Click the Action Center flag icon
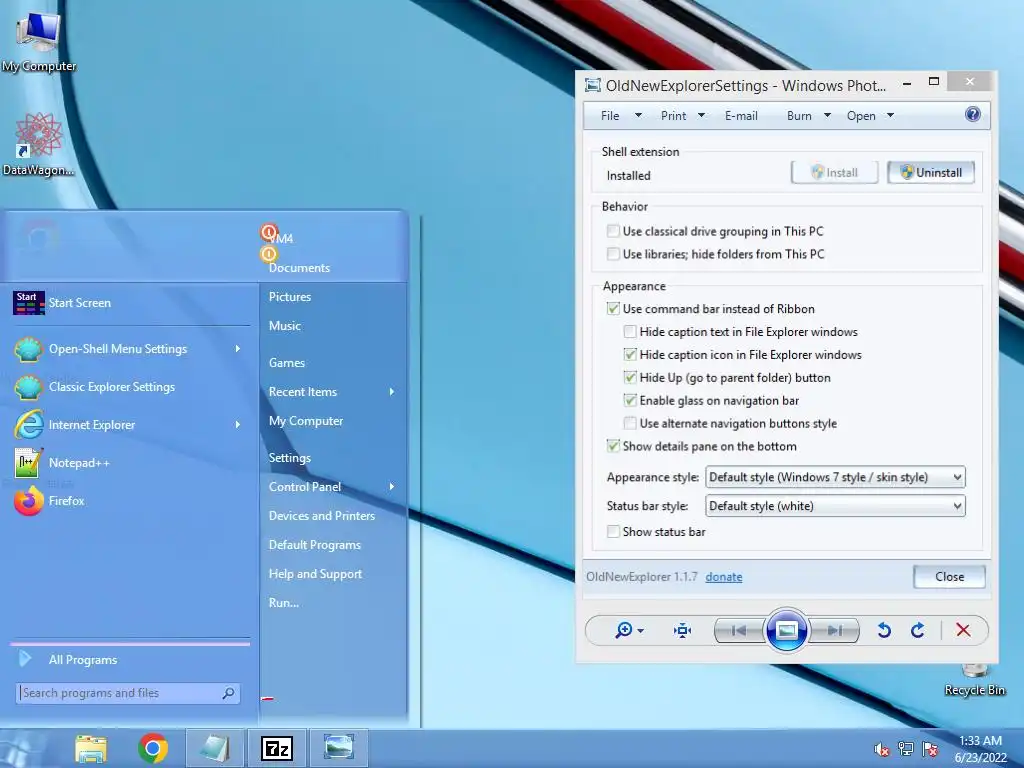The width and height of the screenshot is (1024, 768). pos(931,749)
